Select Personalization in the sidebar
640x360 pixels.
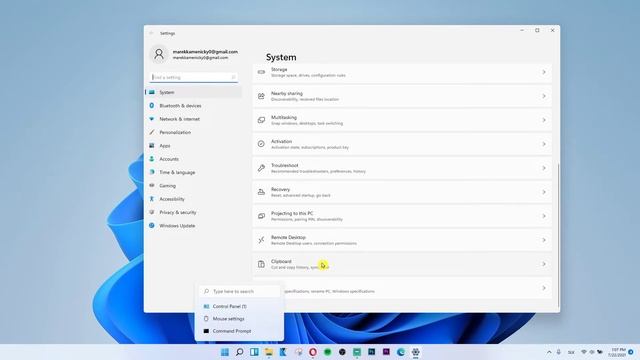[x=193, y=132]
